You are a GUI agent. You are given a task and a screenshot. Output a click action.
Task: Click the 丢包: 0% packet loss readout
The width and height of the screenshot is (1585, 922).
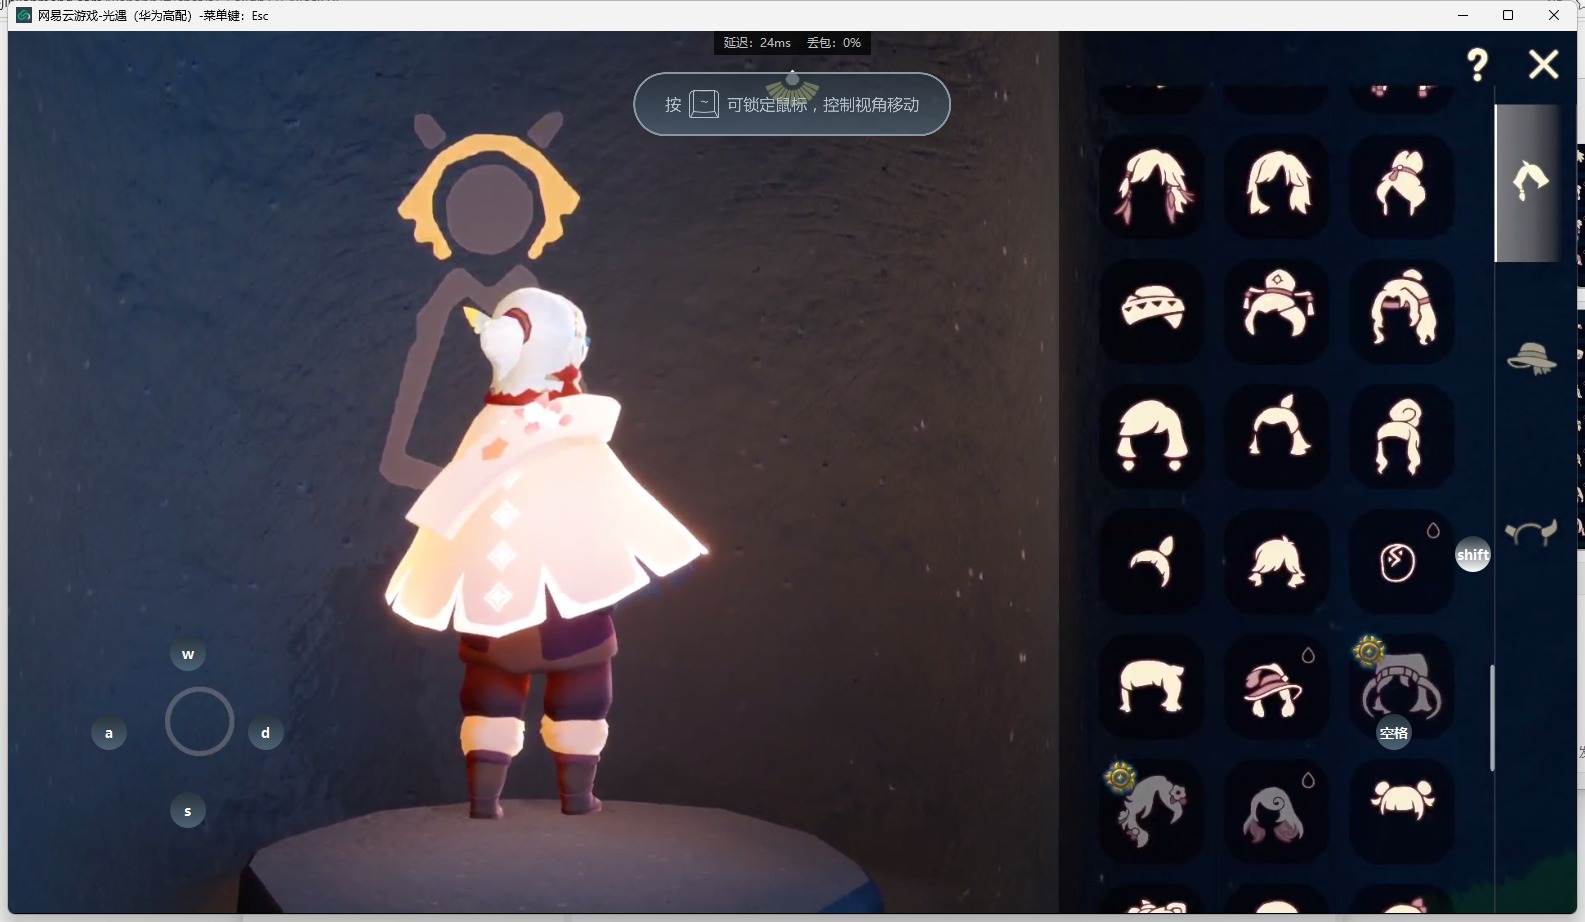(x=834, y=43)
